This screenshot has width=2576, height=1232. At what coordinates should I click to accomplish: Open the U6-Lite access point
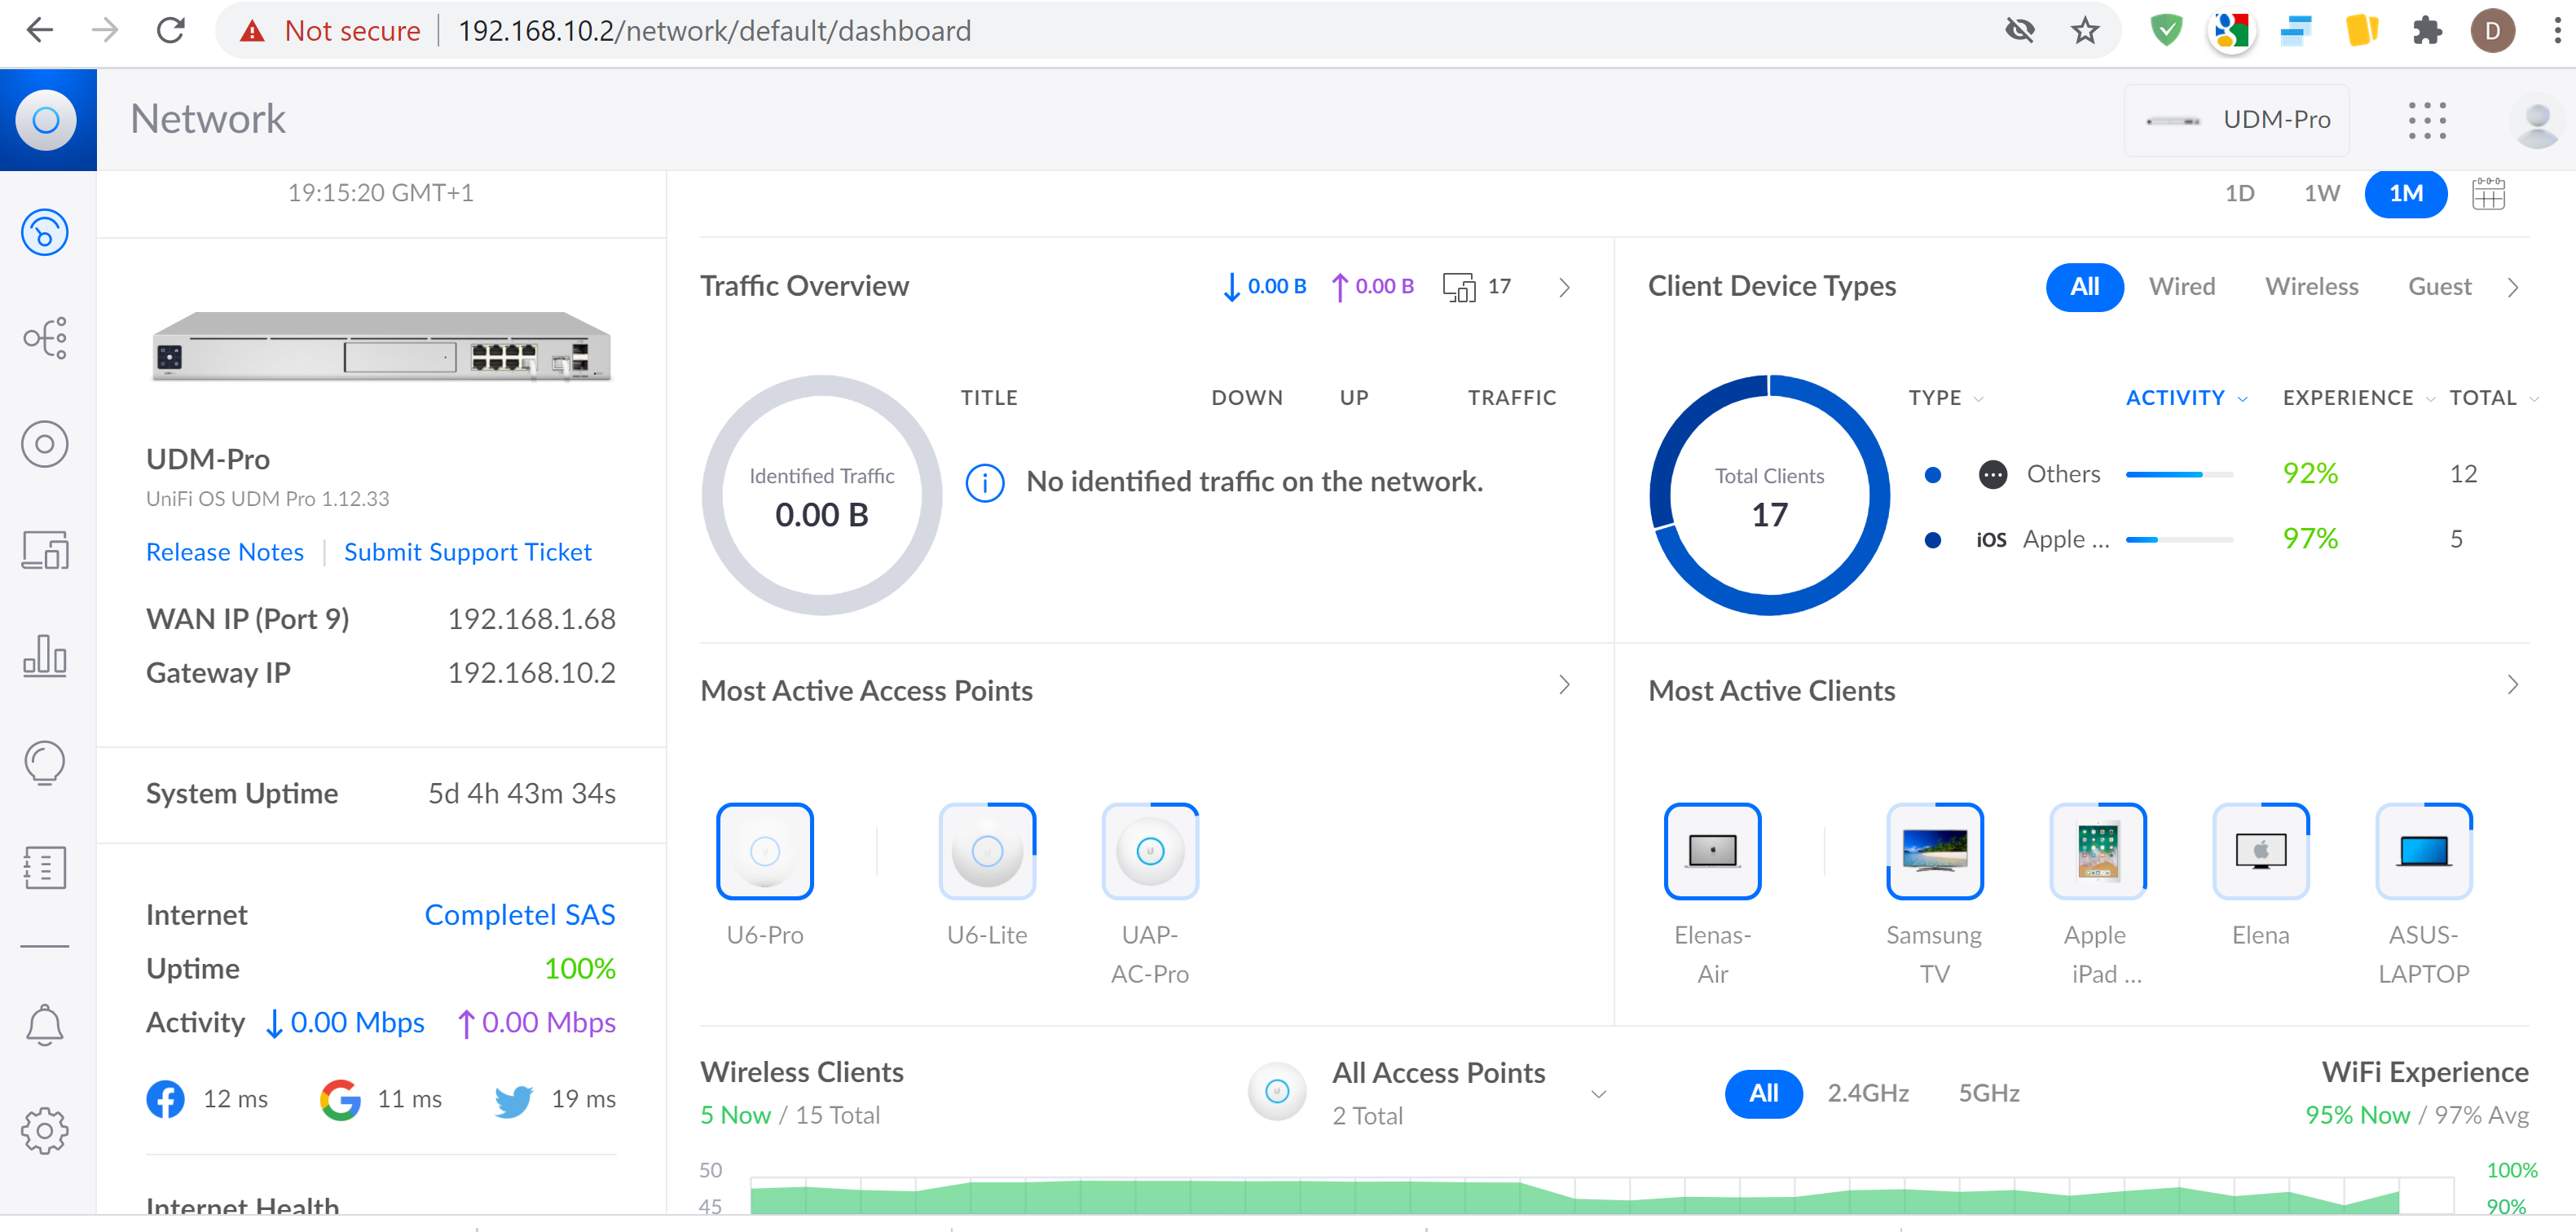coord(987,852)
